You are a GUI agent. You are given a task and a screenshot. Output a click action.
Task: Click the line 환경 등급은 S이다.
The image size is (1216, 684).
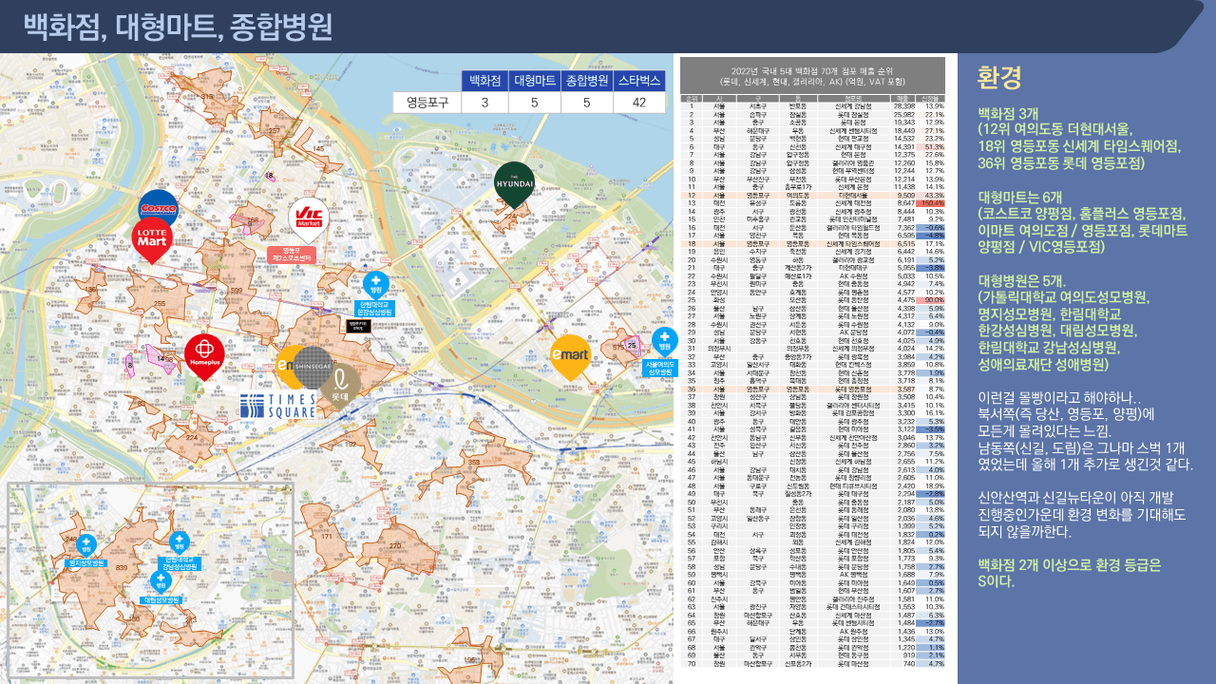click(1068, 572)
